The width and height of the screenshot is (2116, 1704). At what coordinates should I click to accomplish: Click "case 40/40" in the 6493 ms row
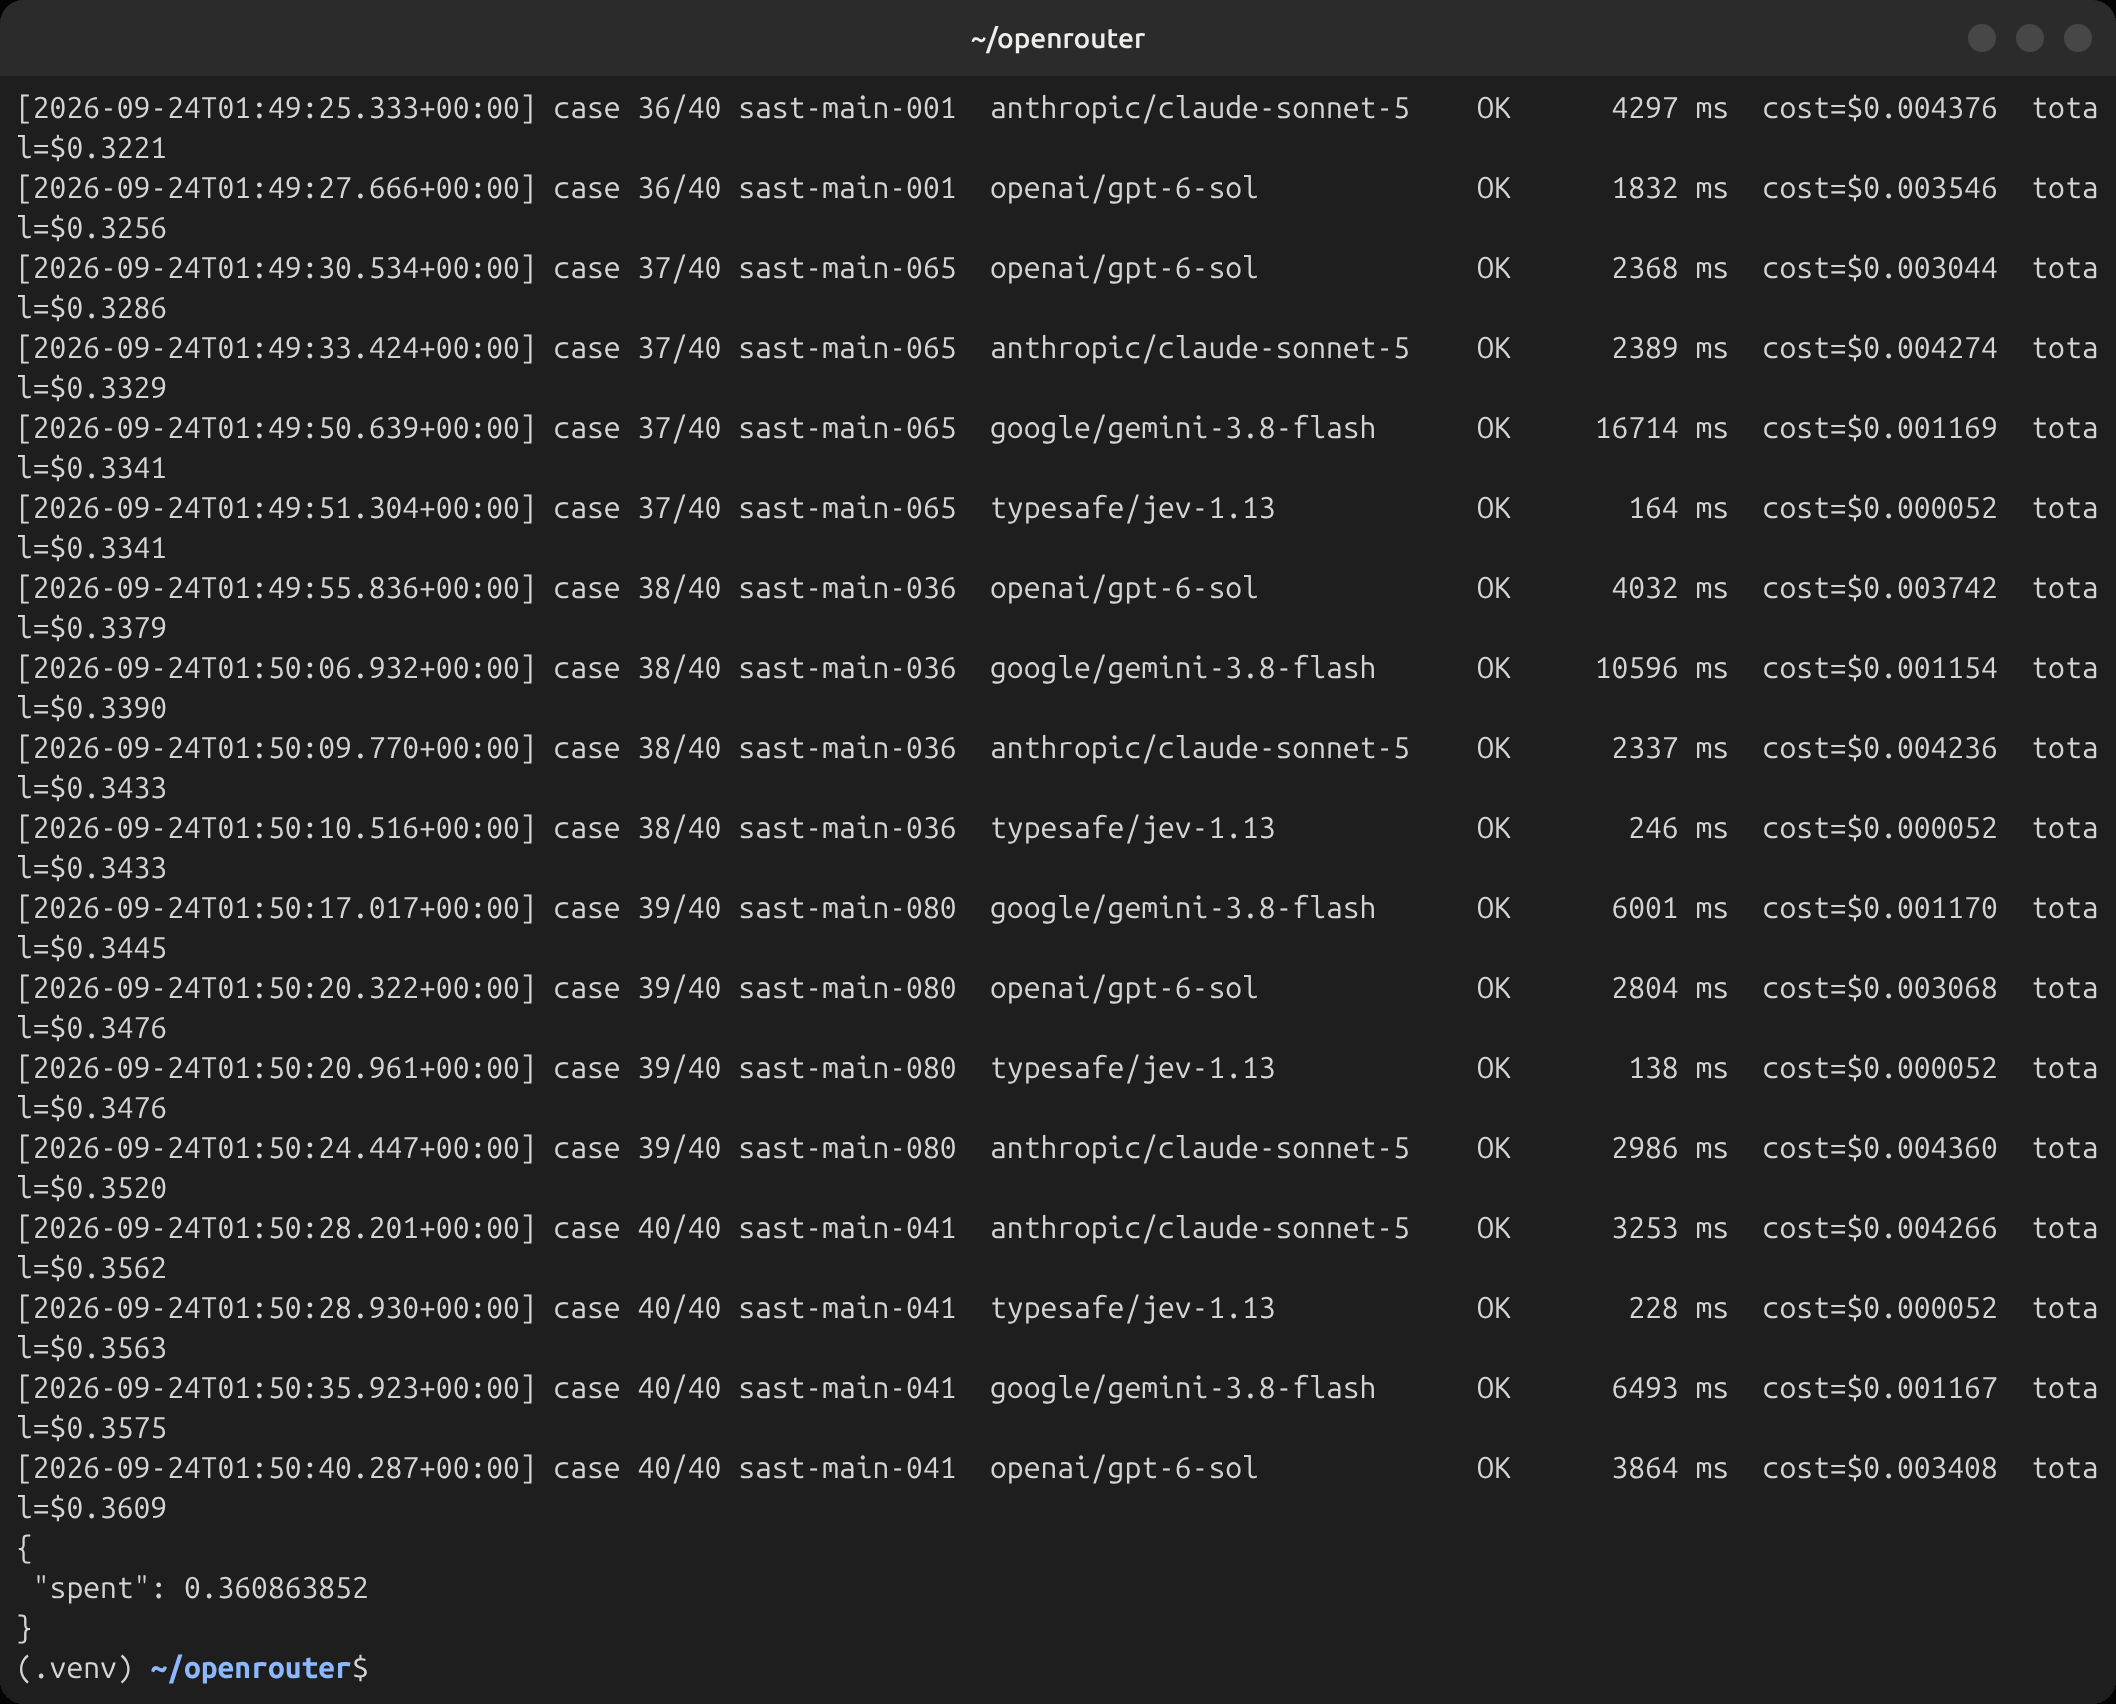pyautogui.click(x=637, y=1388)
